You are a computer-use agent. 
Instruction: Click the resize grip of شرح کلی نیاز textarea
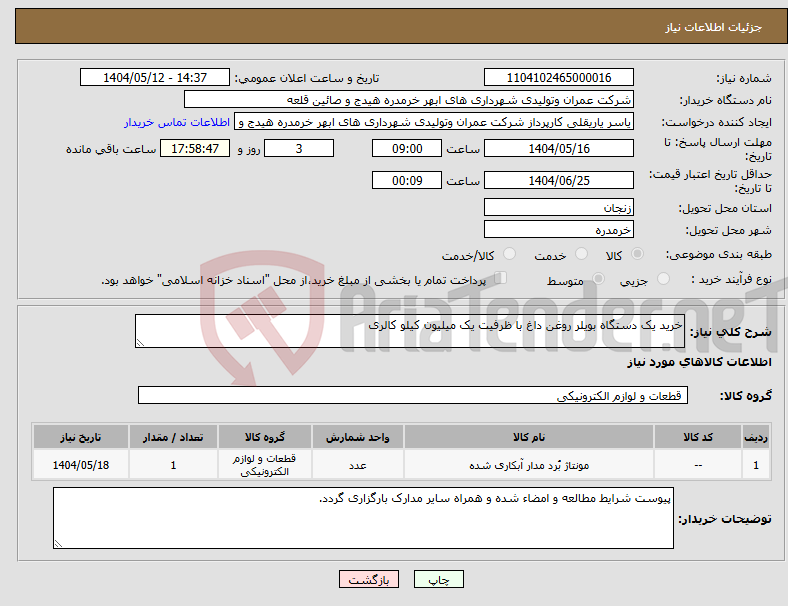(x=140, y=343)
